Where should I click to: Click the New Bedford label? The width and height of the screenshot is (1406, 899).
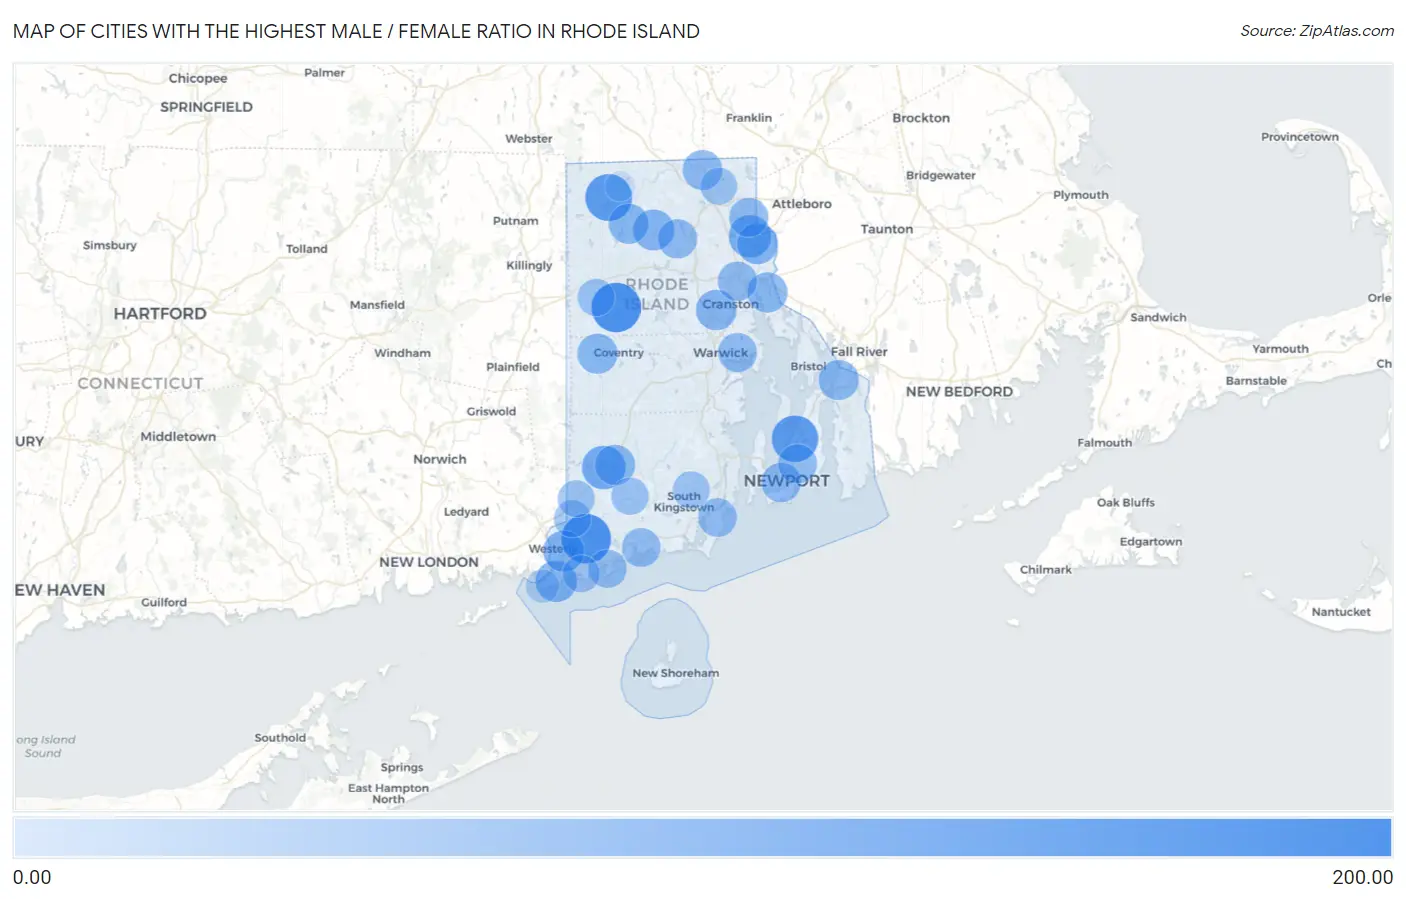click(x=959, y=392)
